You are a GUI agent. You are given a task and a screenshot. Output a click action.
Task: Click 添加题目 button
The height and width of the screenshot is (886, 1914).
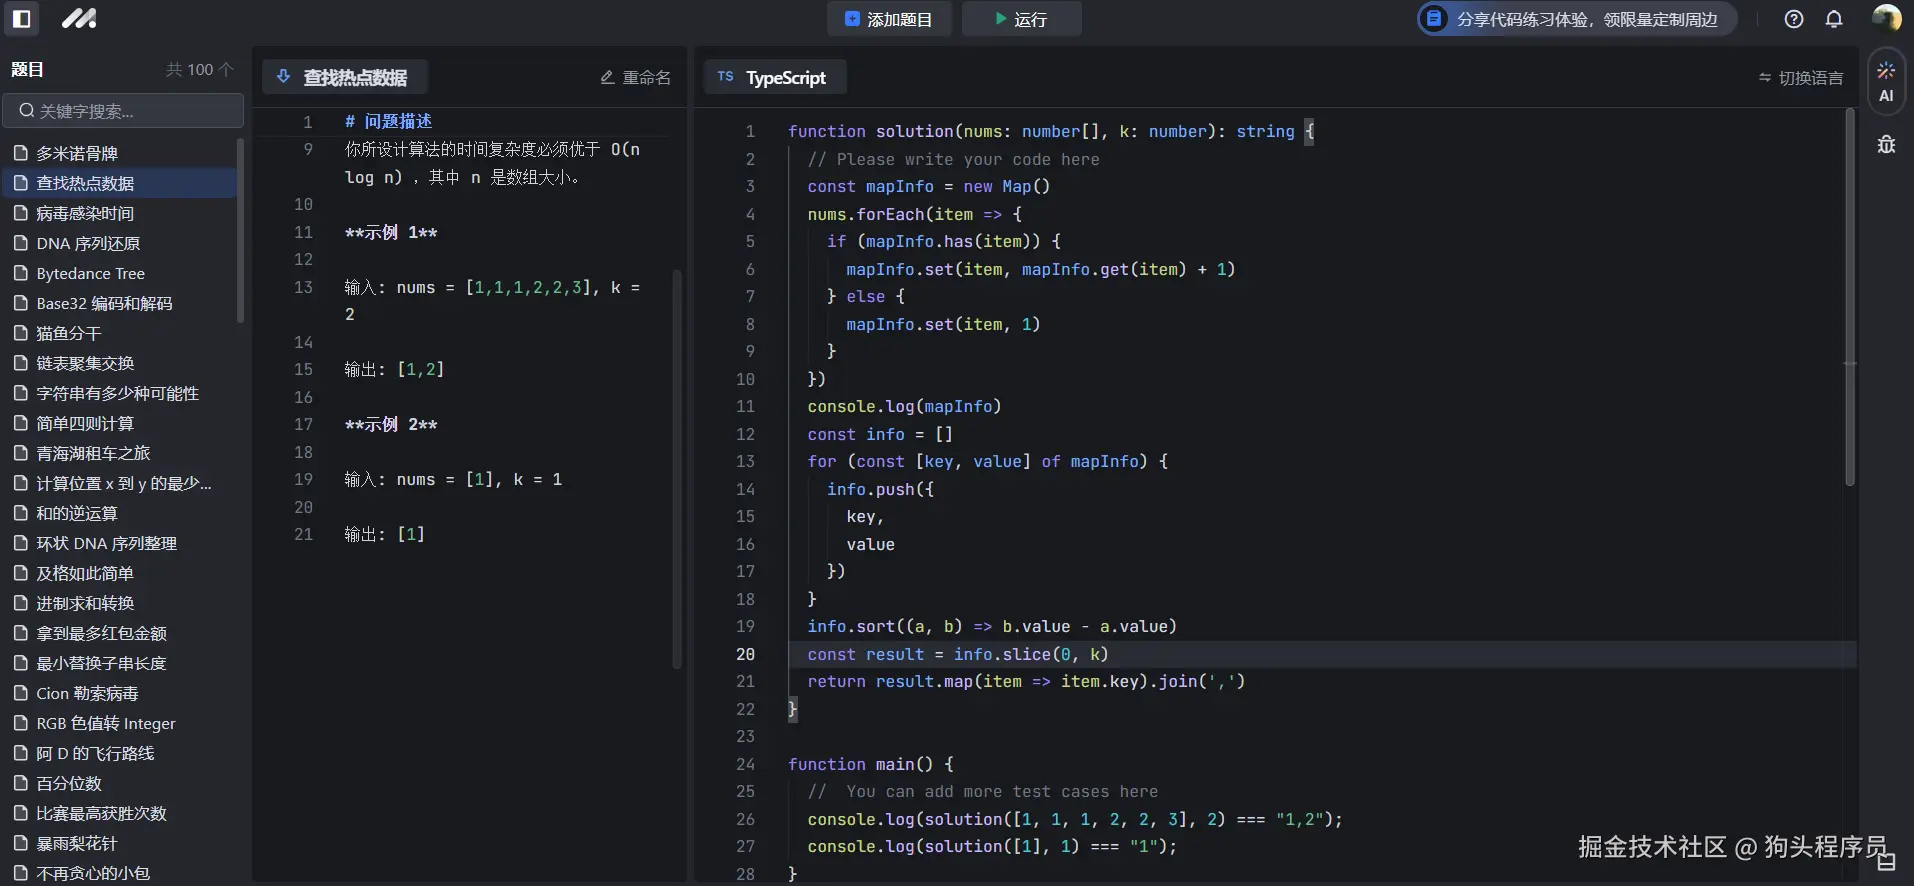pyautogui.click(x=888, y=19)
